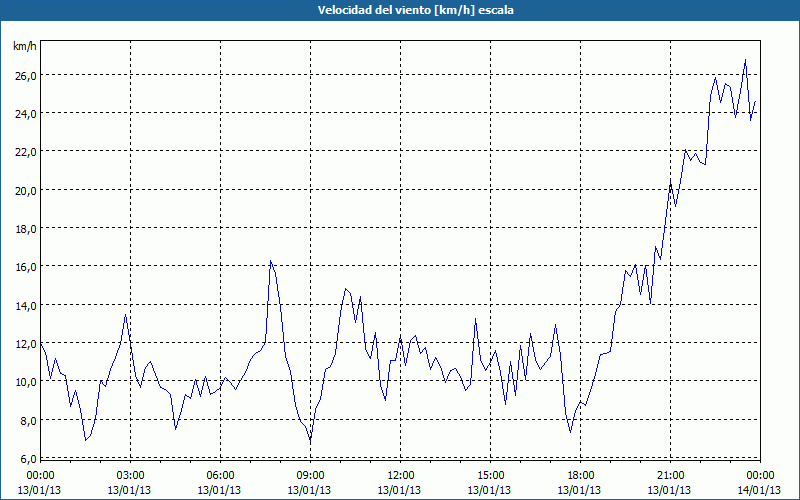
Task: Click the 12:00 time label
Action: pos(401,476)
